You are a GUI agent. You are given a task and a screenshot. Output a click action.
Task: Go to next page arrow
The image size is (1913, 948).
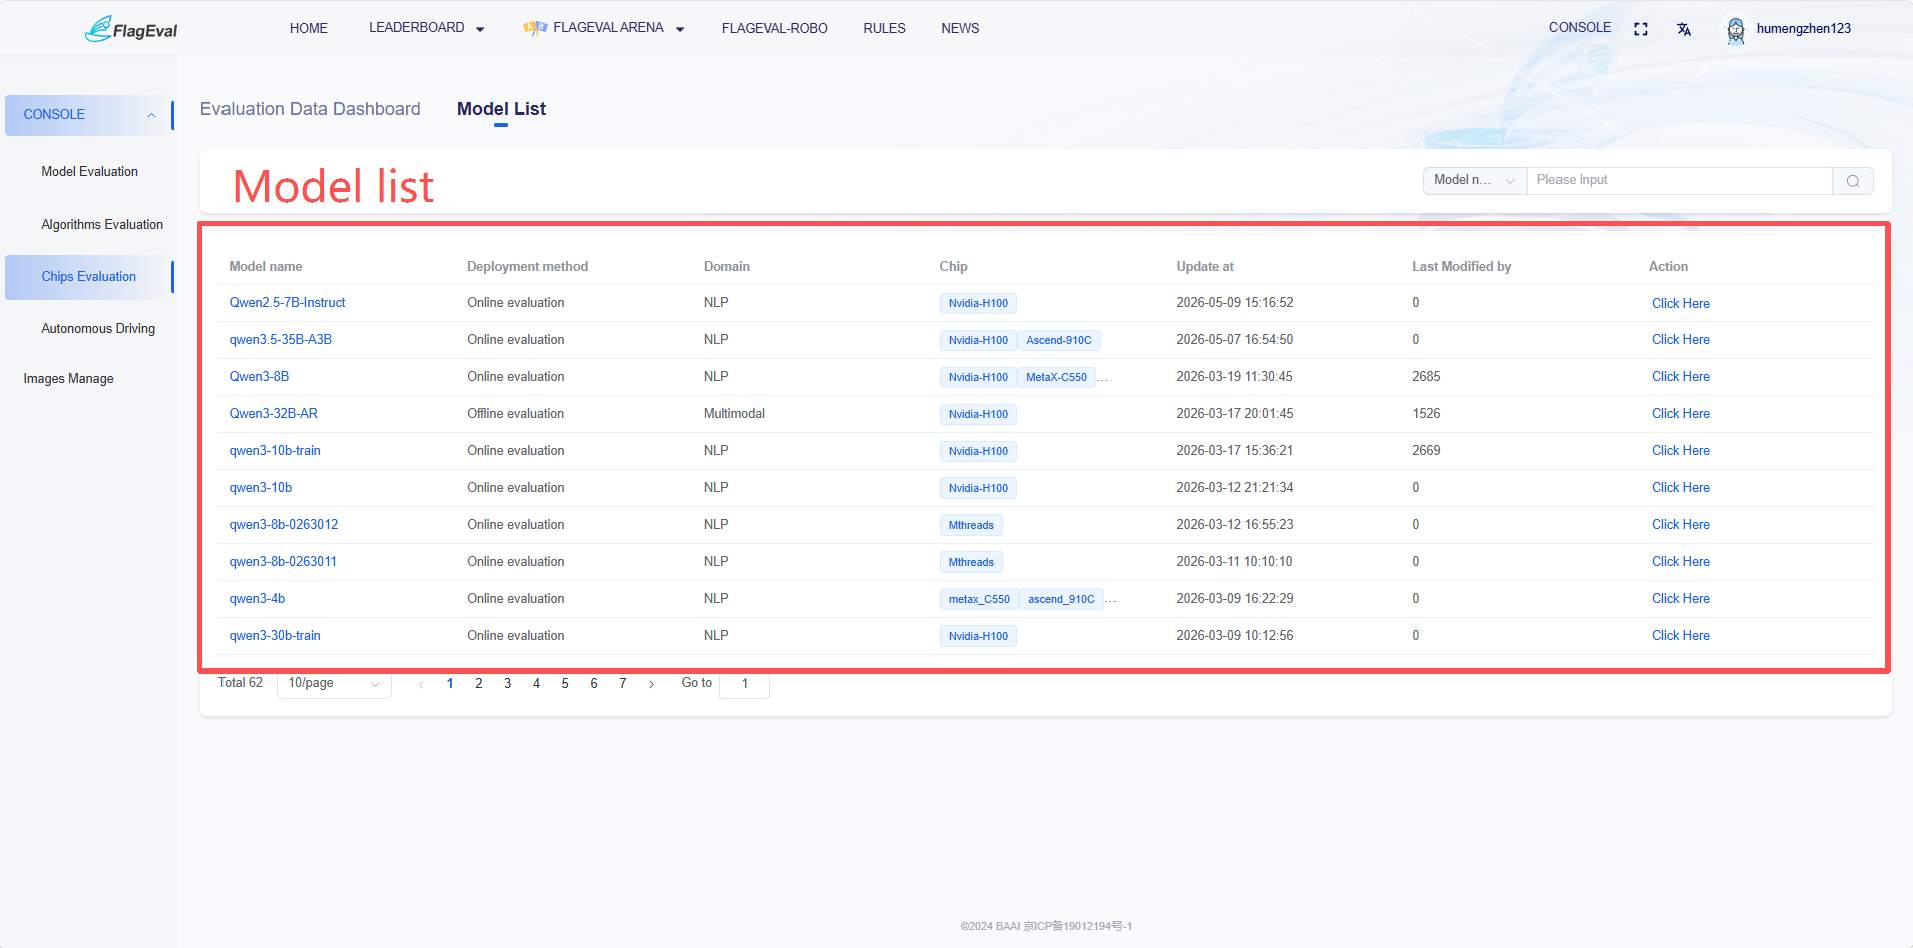pos(651,684)
